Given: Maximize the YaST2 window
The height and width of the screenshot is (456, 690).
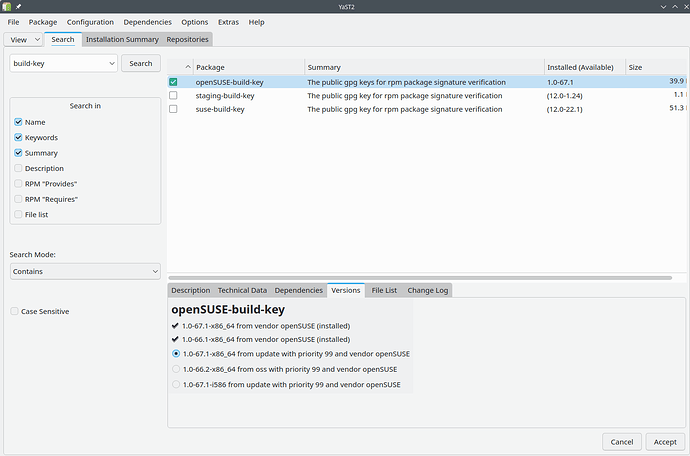Looking at the screenshot, I should (675, 7).
